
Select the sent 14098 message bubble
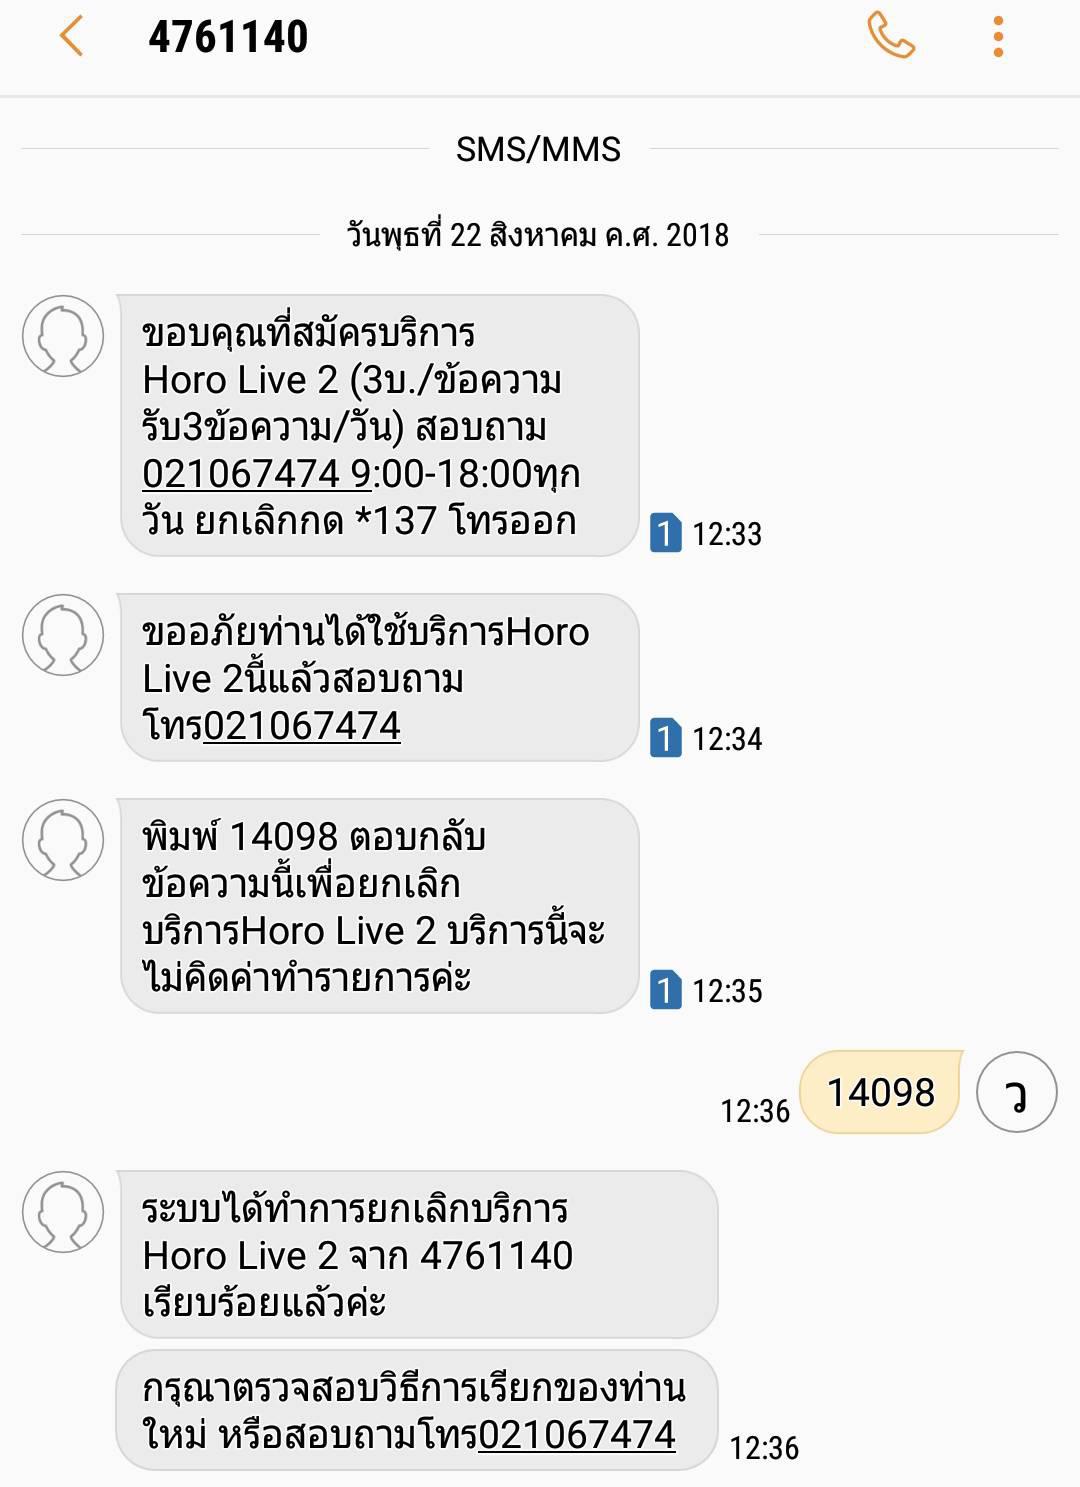pyautogui.click(x=880, y=1092)
